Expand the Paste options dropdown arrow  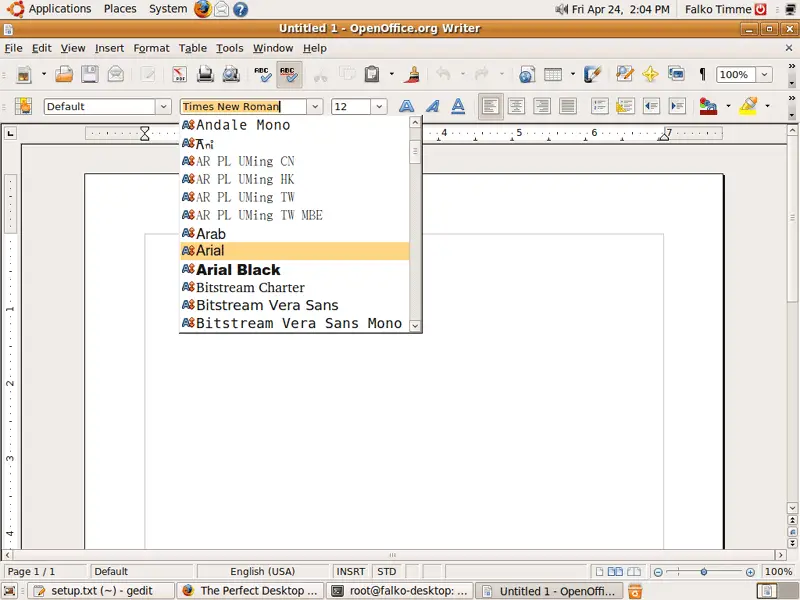tap(392, 74)
